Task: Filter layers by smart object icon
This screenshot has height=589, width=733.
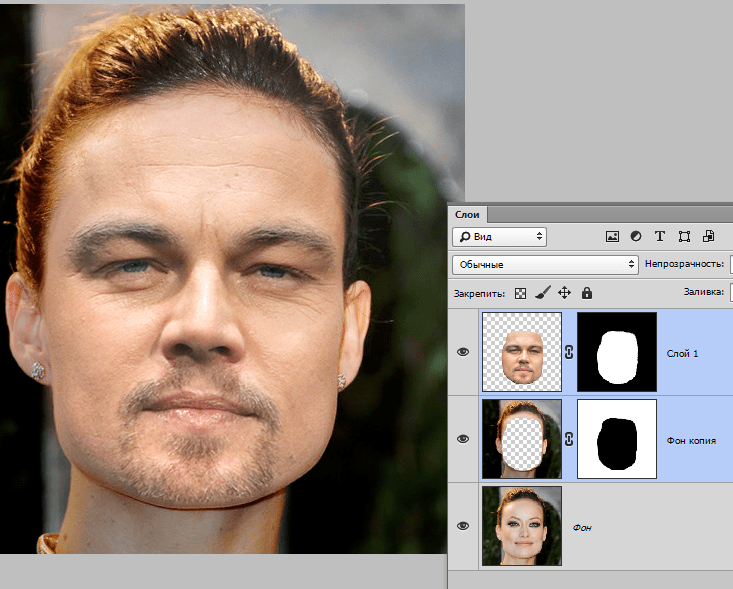Action: point(708,237)
